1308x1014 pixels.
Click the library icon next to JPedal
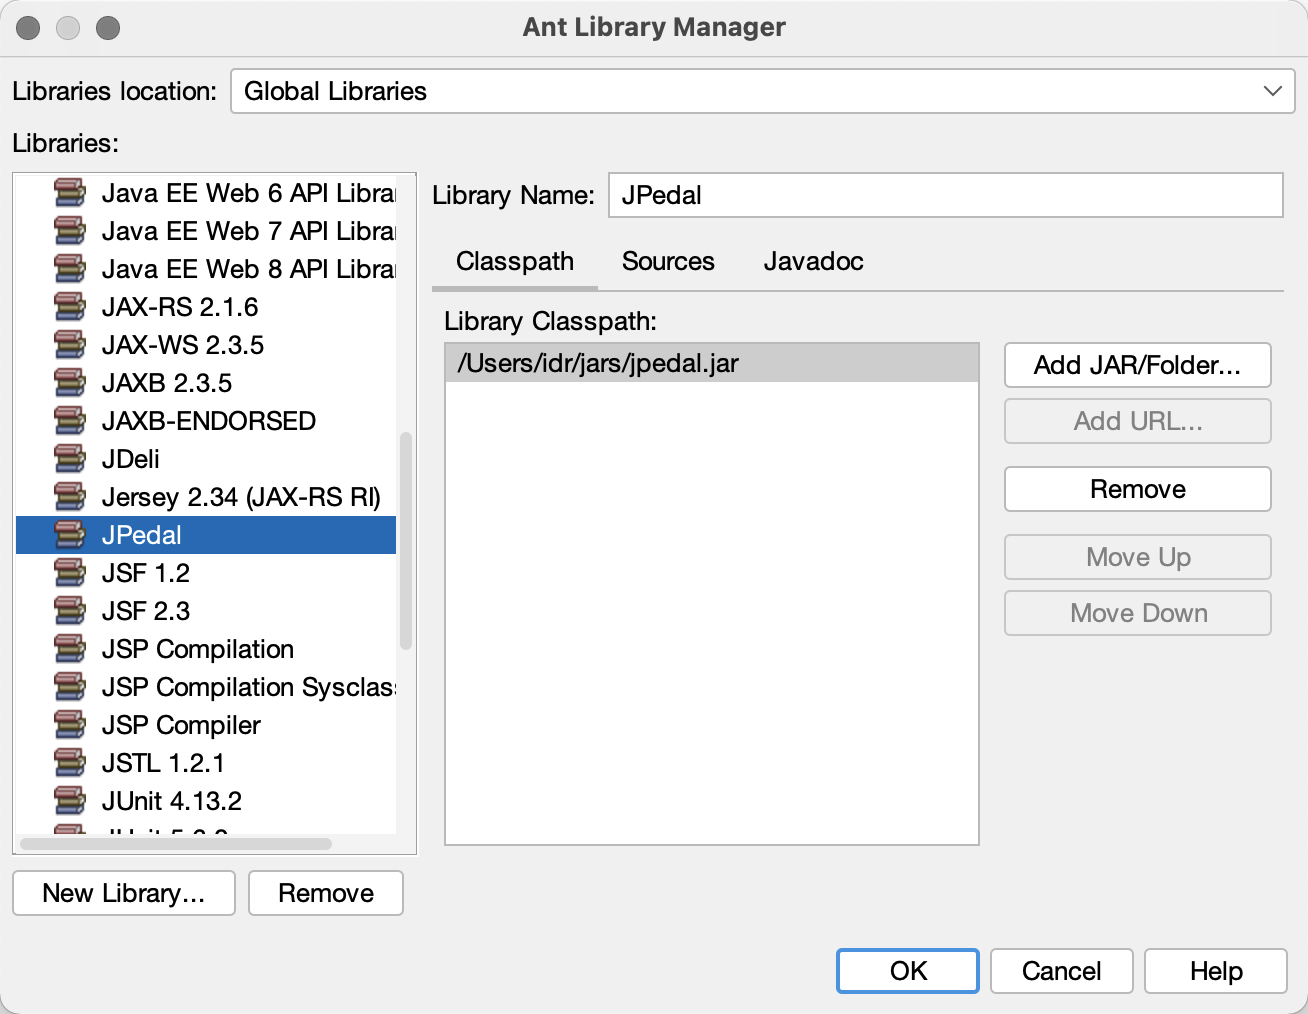tap(70, 535)
